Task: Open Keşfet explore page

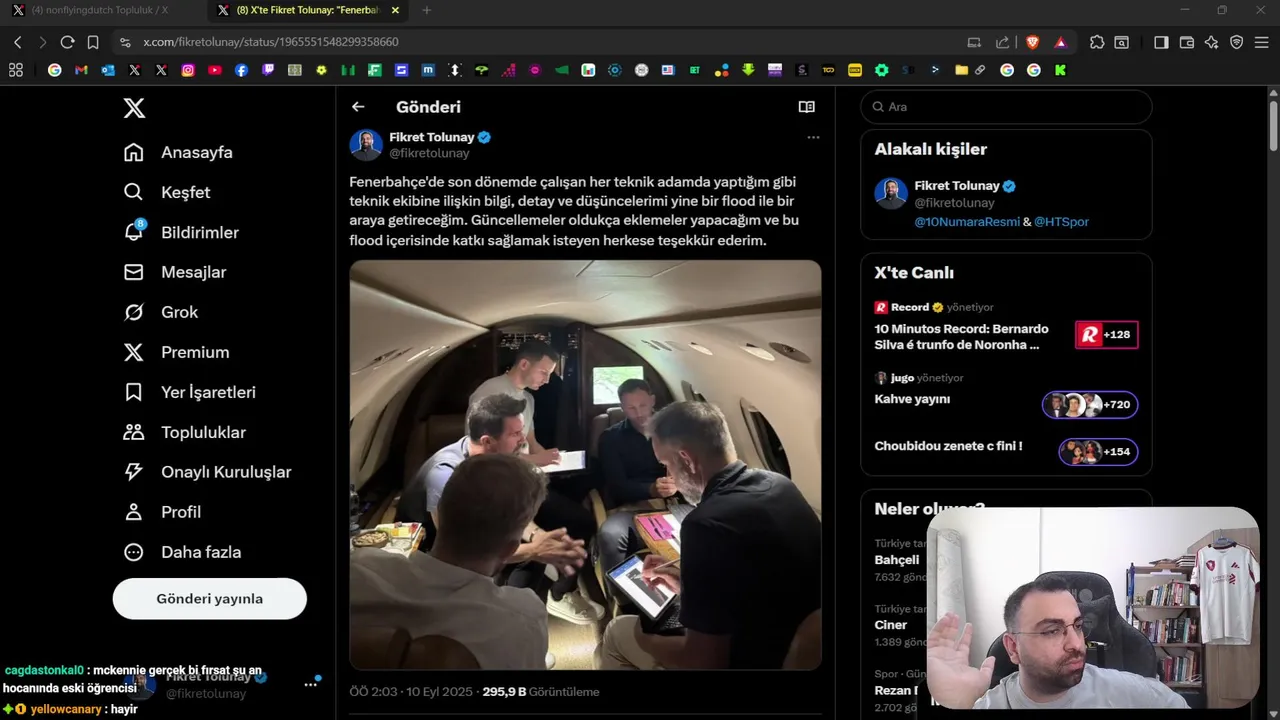Action: [x=167, y=192]
